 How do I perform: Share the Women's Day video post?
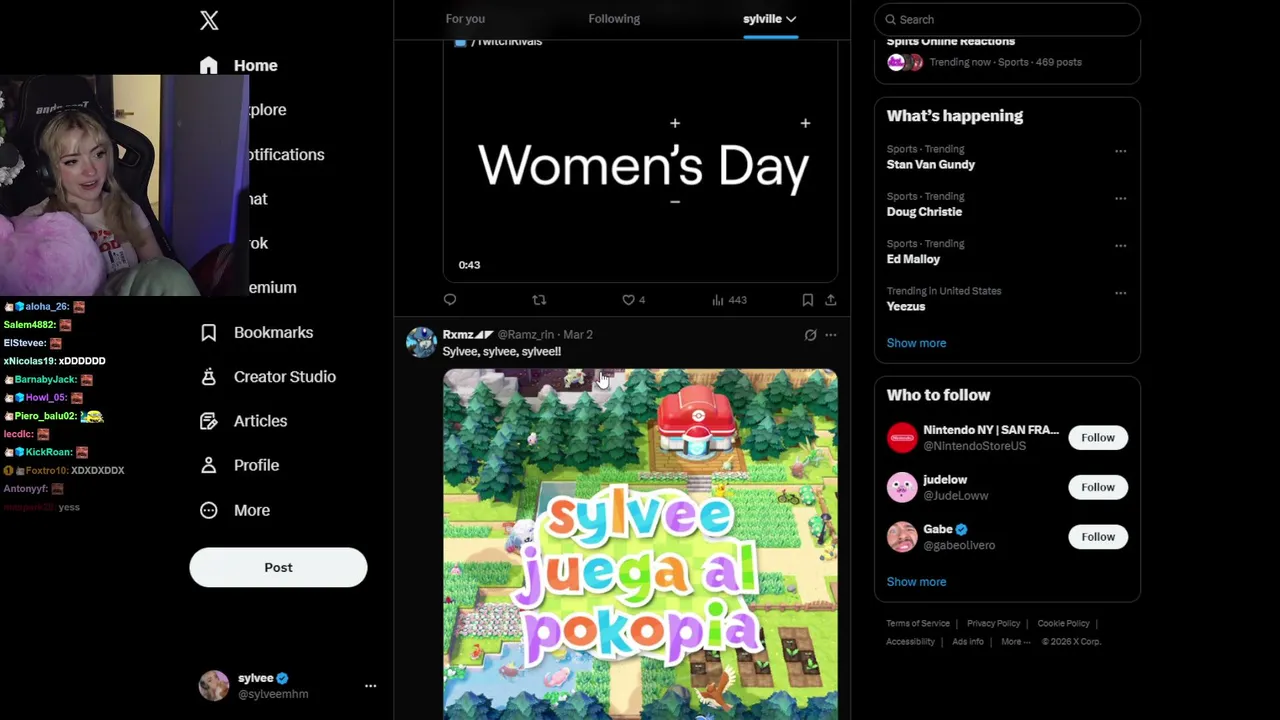[830, 300]
